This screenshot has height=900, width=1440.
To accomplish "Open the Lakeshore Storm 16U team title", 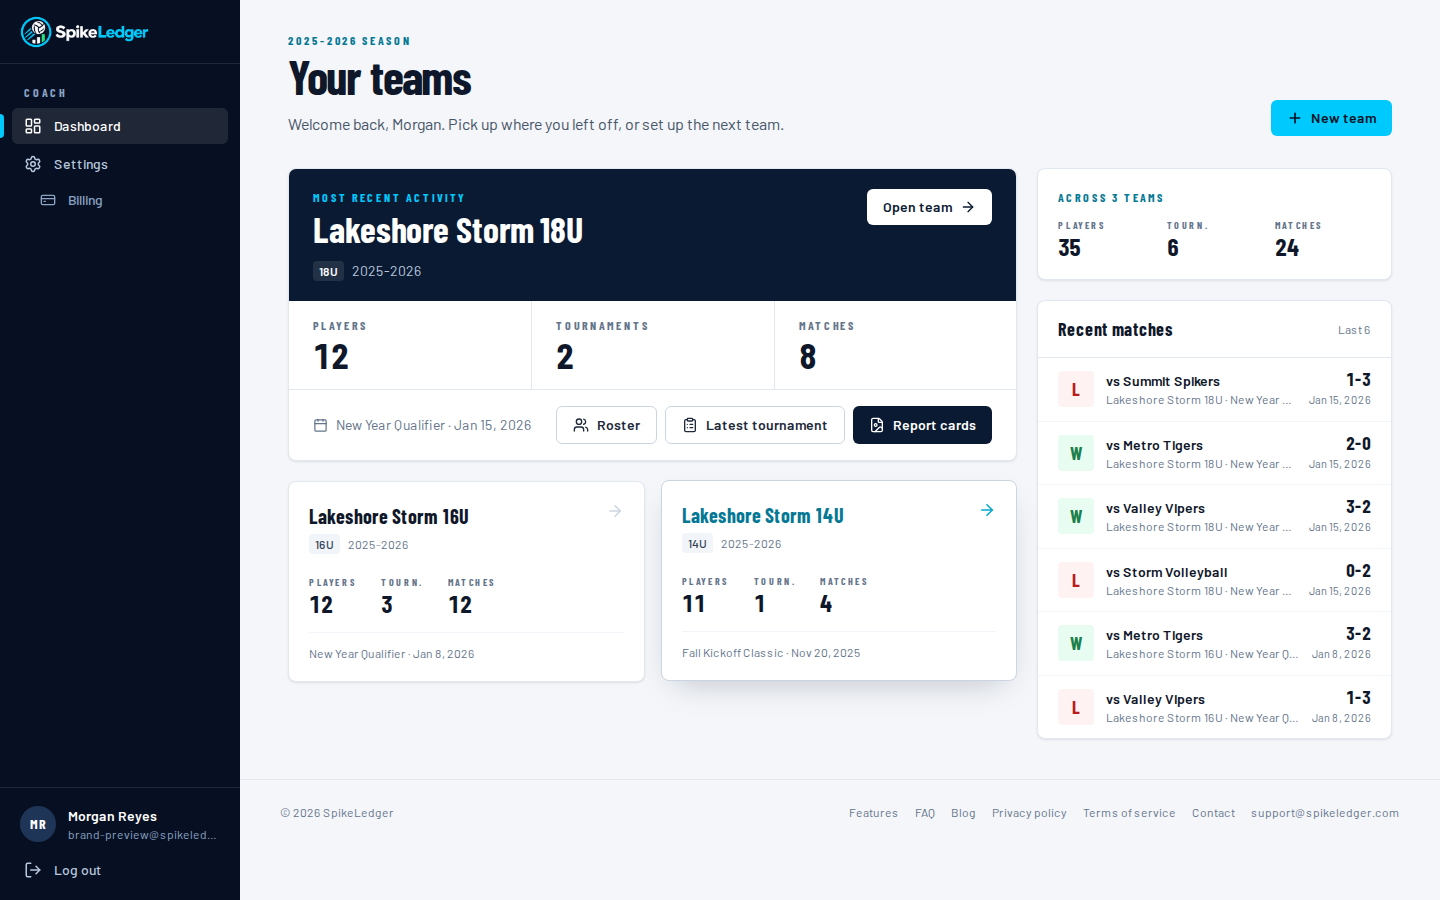I will click(x=389, y=517).
